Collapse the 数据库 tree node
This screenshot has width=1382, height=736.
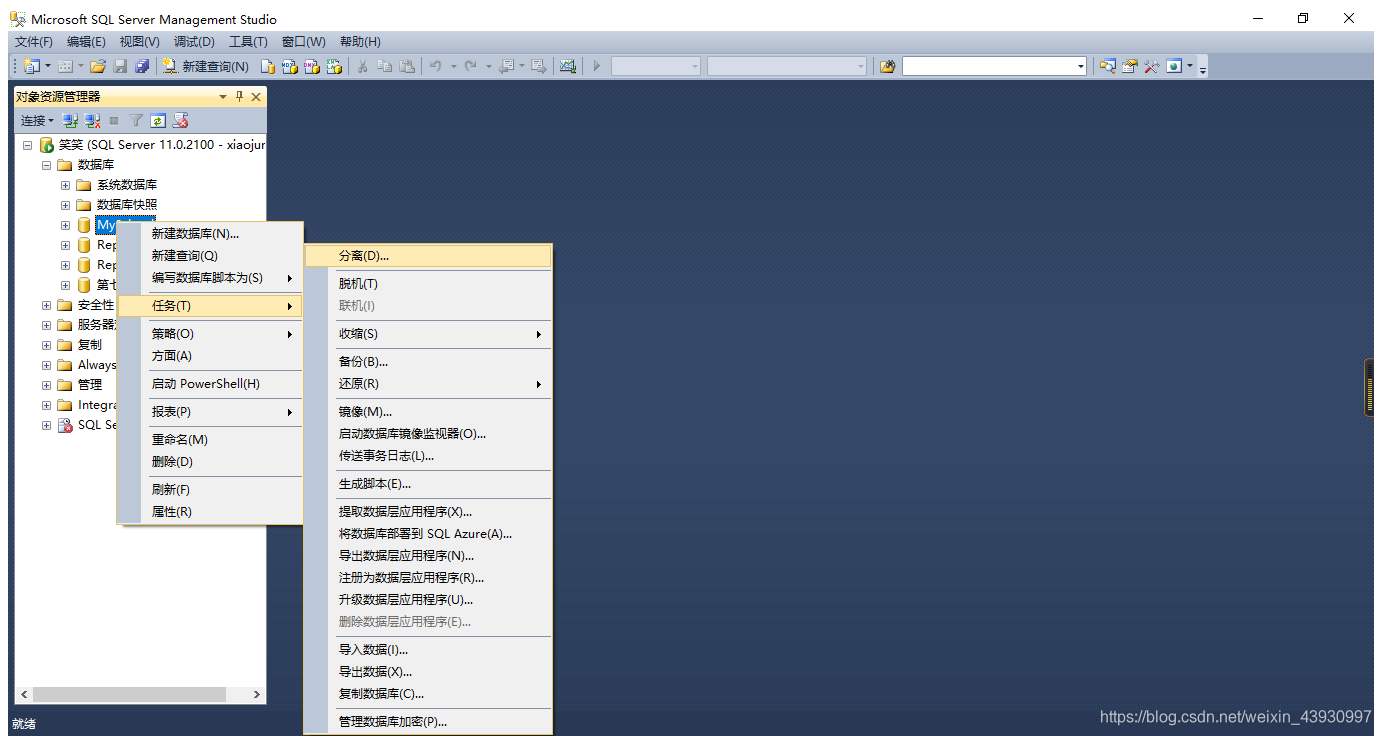pyautogui.click(x=46, y=165)
